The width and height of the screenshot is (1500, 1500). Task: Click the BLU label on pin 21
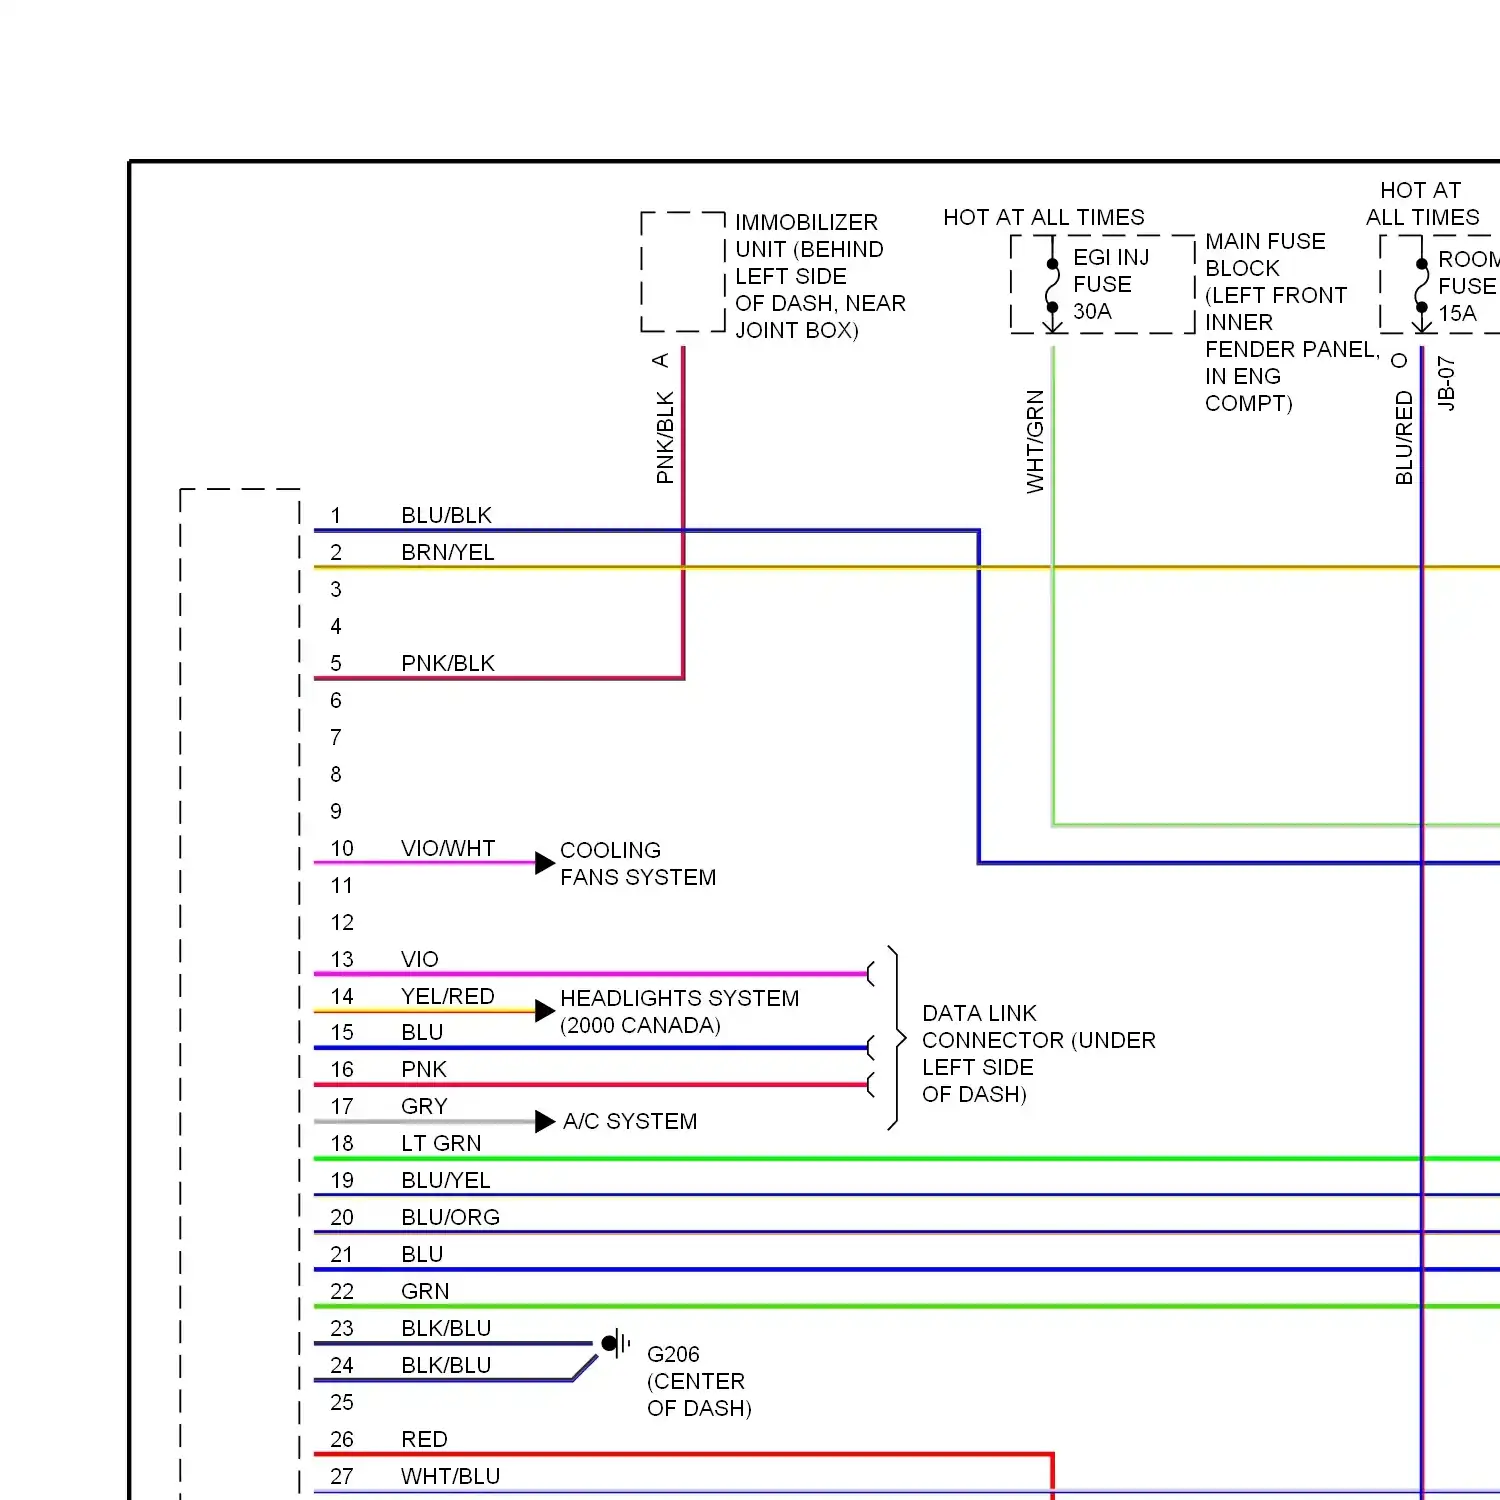tap(422, 1254)
